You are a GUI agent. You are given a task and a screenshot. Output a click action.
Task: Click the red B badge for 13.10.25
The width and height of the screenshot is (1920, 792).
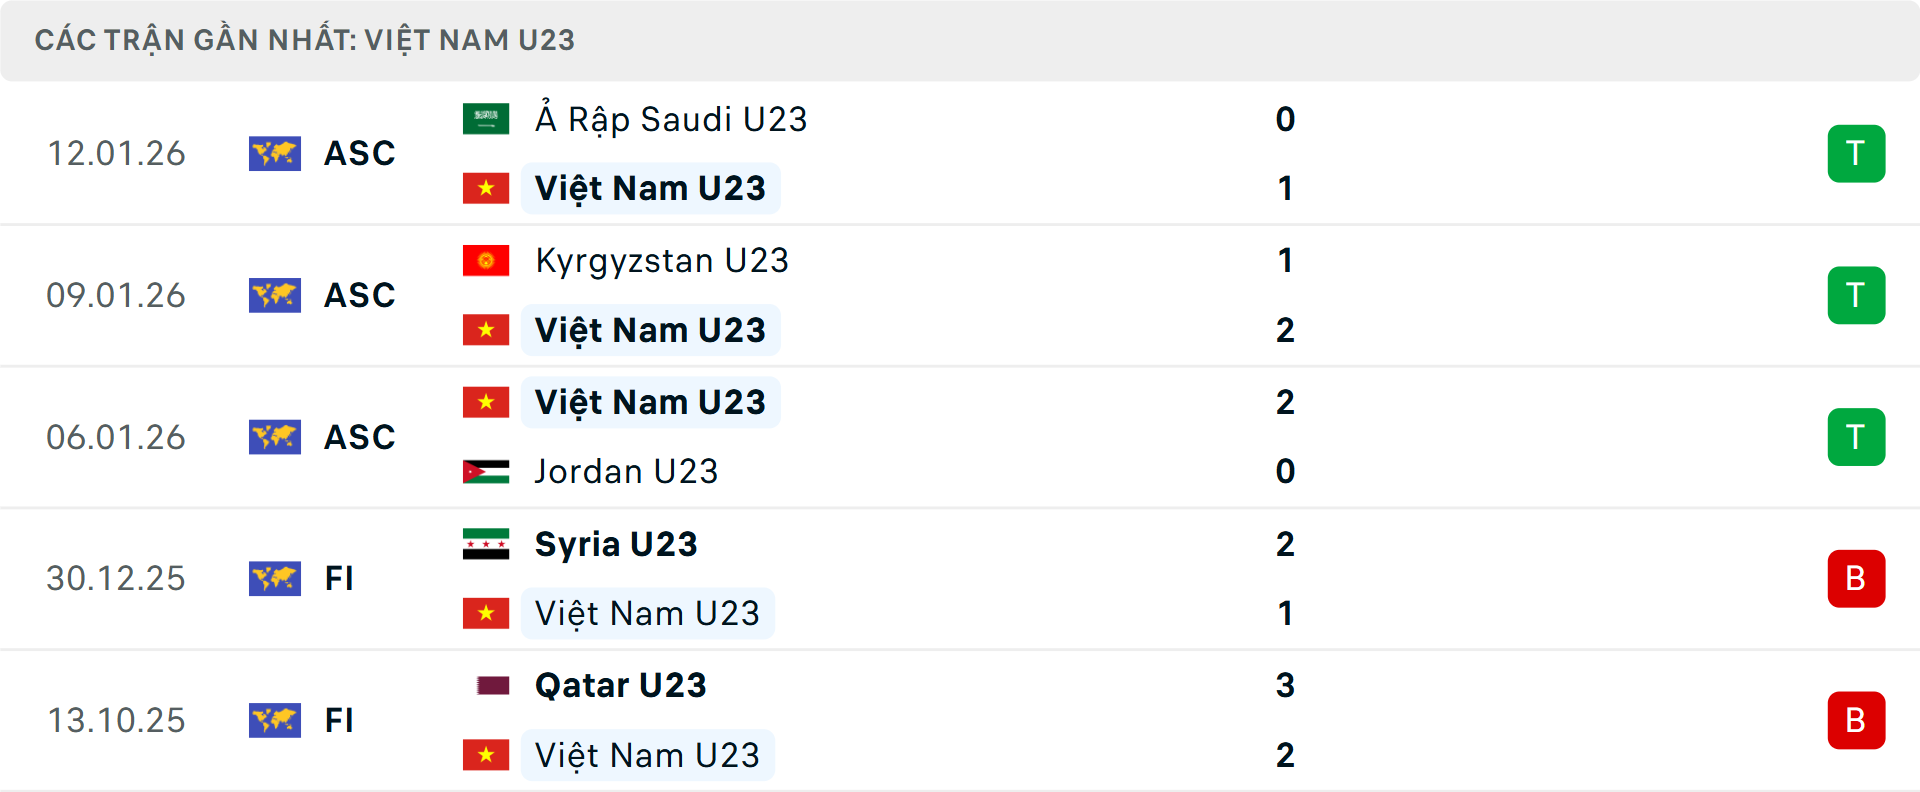[x=1857, y=720]
